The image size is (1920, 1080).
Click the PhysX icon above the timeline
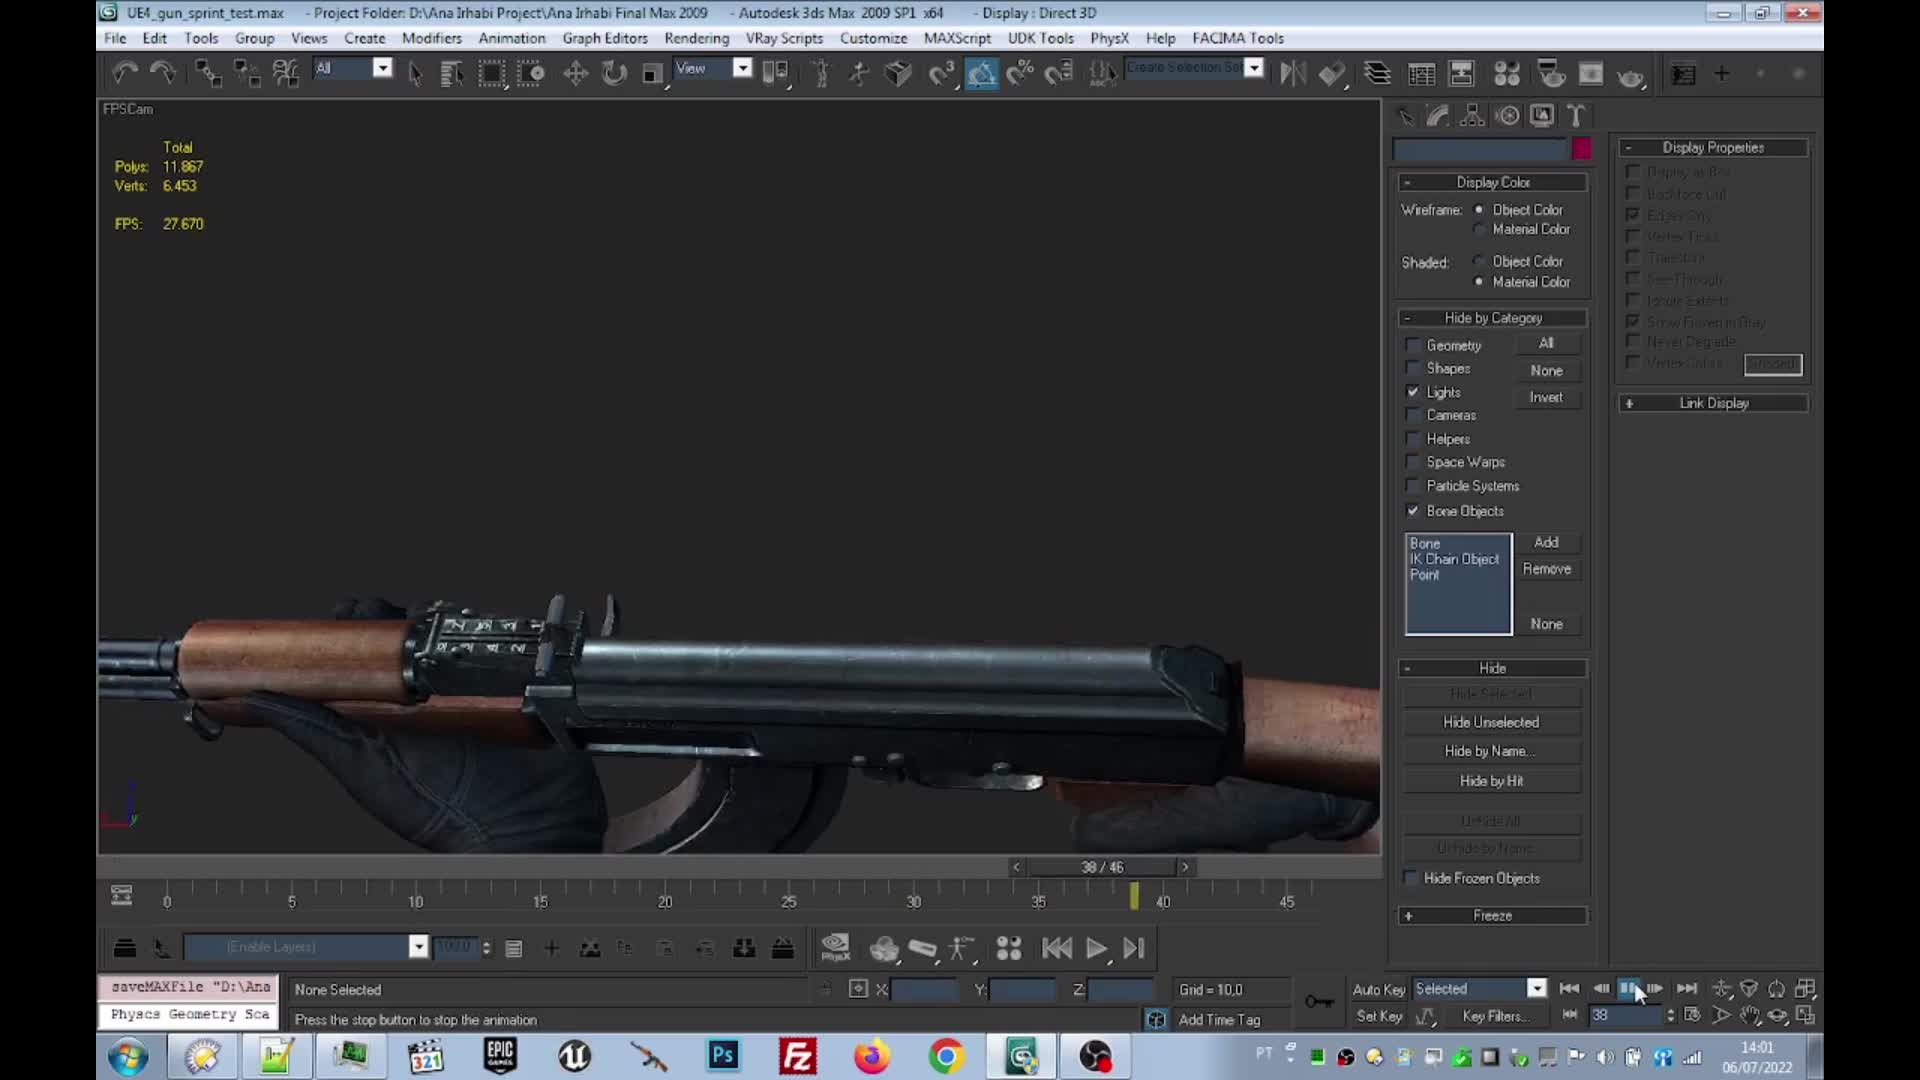pyautogui.click(x=836, y=948)
